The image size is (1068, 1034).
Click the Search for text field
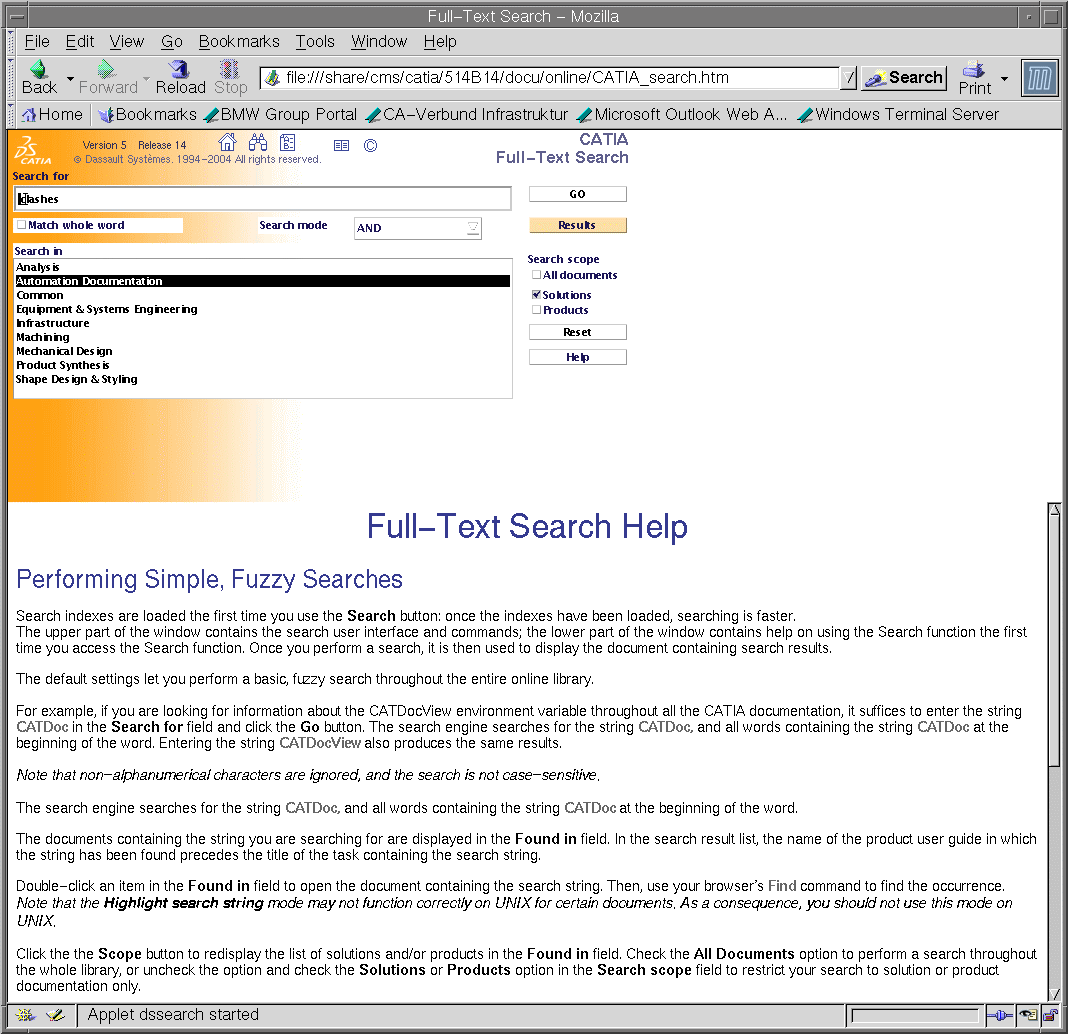tap(262, 199)
